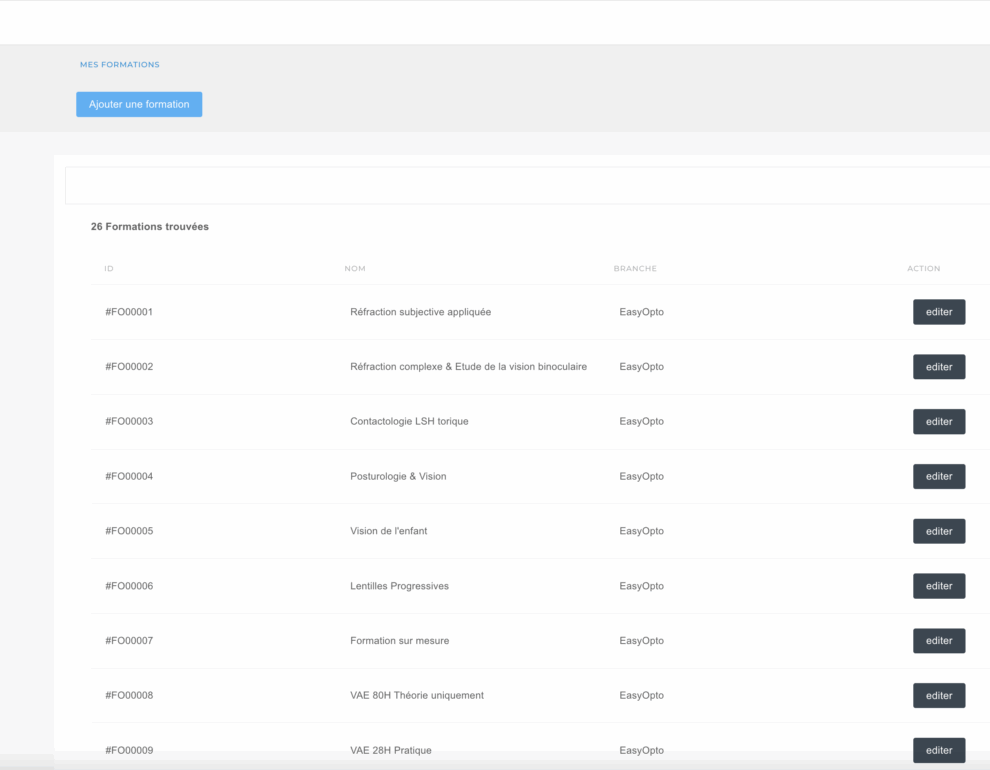Select the #FO00005 ID cell
This screenshot has height=770, width=990.
(129, 531)
